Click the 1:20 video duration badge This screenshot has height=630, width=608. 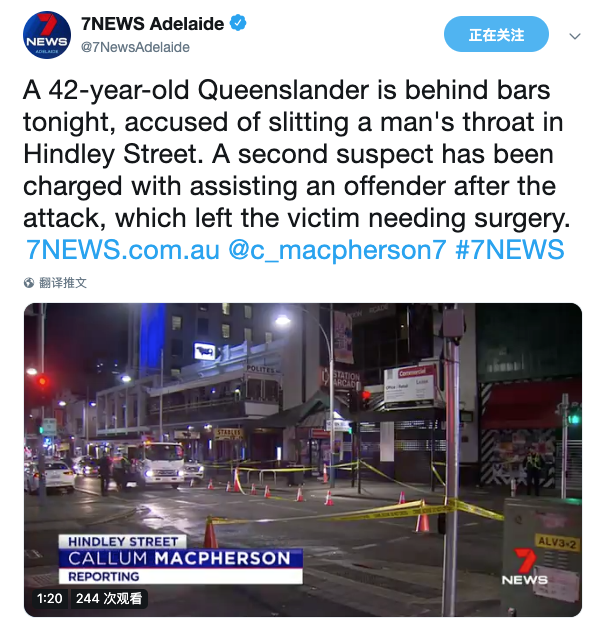click(x=49, y=599)
